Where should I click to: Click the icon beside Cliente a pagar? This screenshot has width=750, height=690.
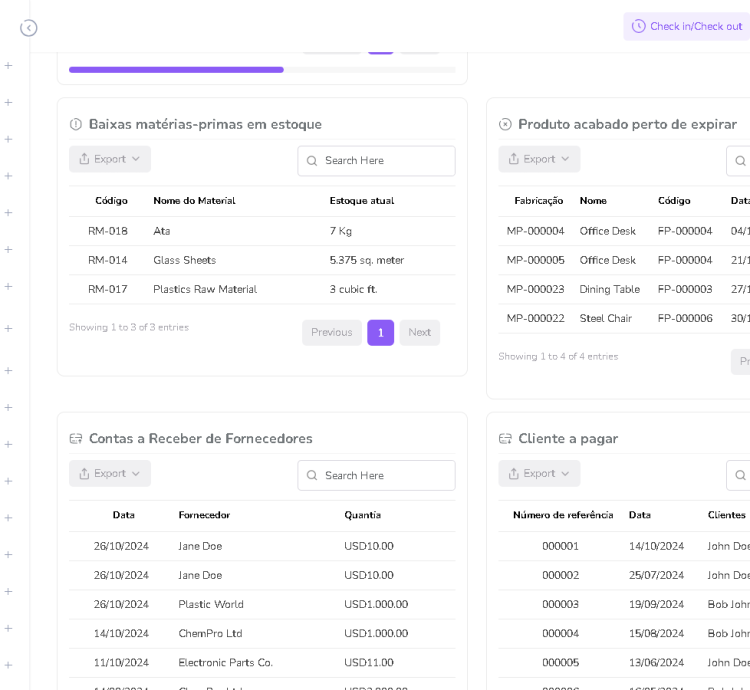[x=505, y=439]
